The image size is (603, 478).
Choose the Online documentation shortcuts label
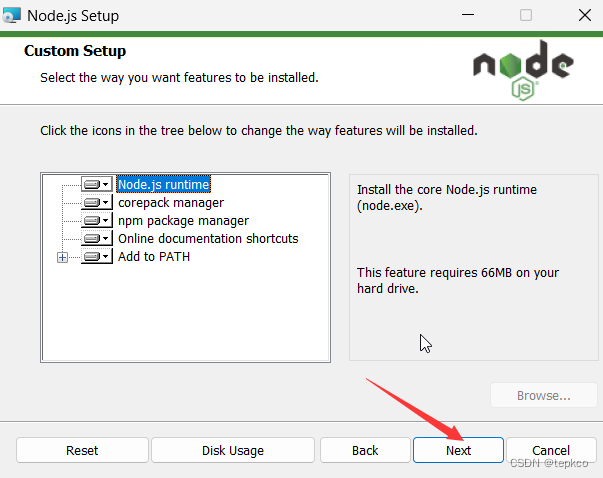pos(208,239)
